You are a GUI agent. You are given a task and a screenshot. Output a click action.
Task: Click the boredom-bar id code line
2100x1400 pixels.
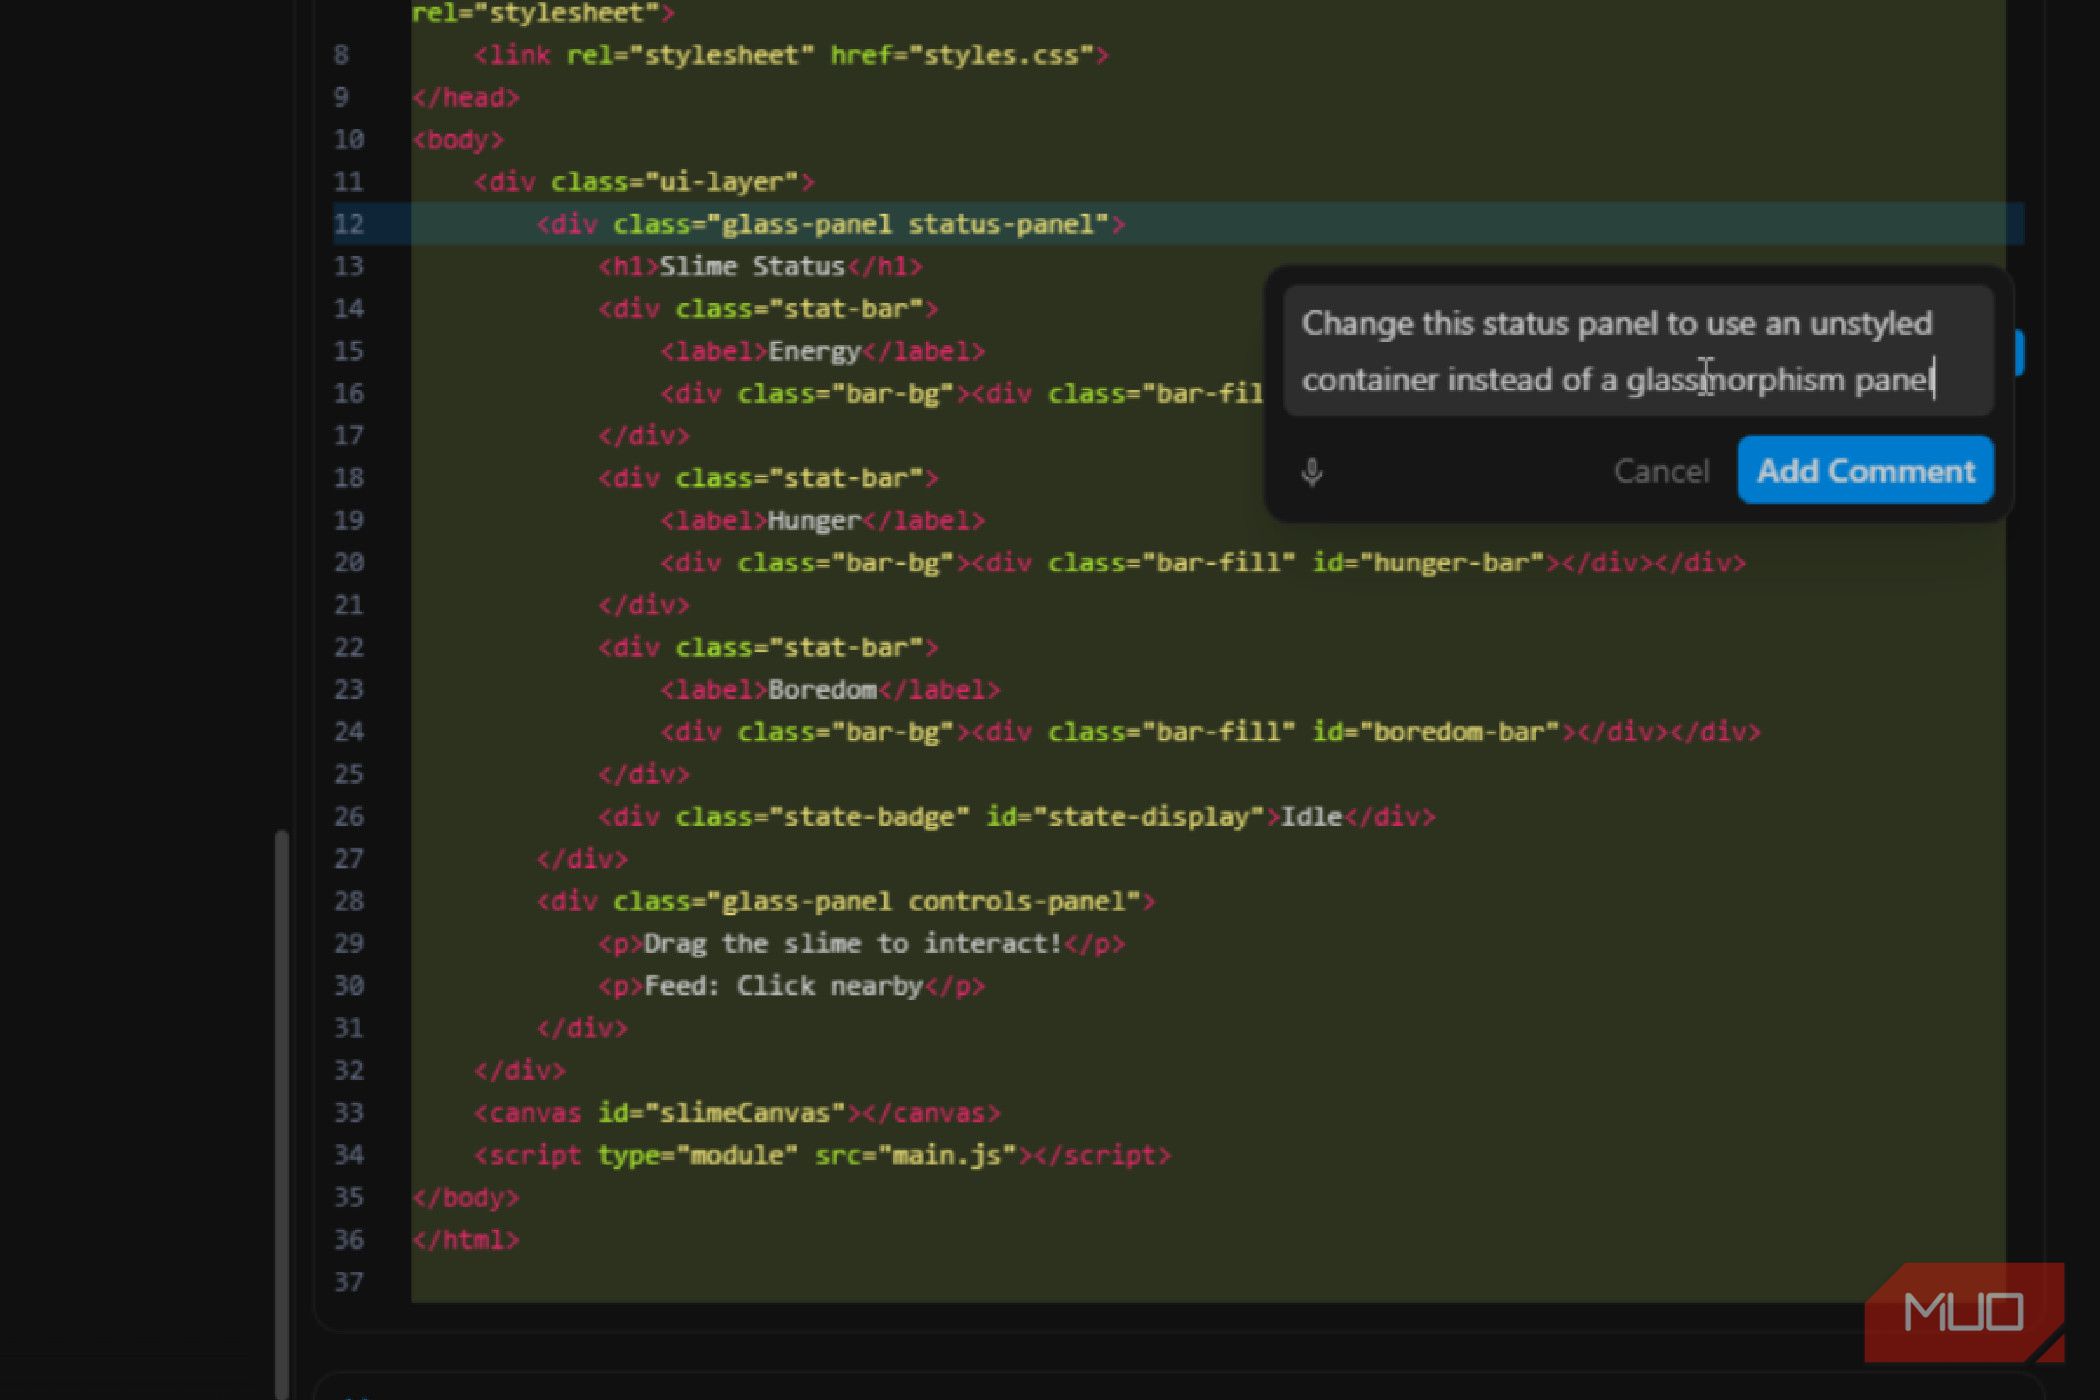coord(1210,731)
